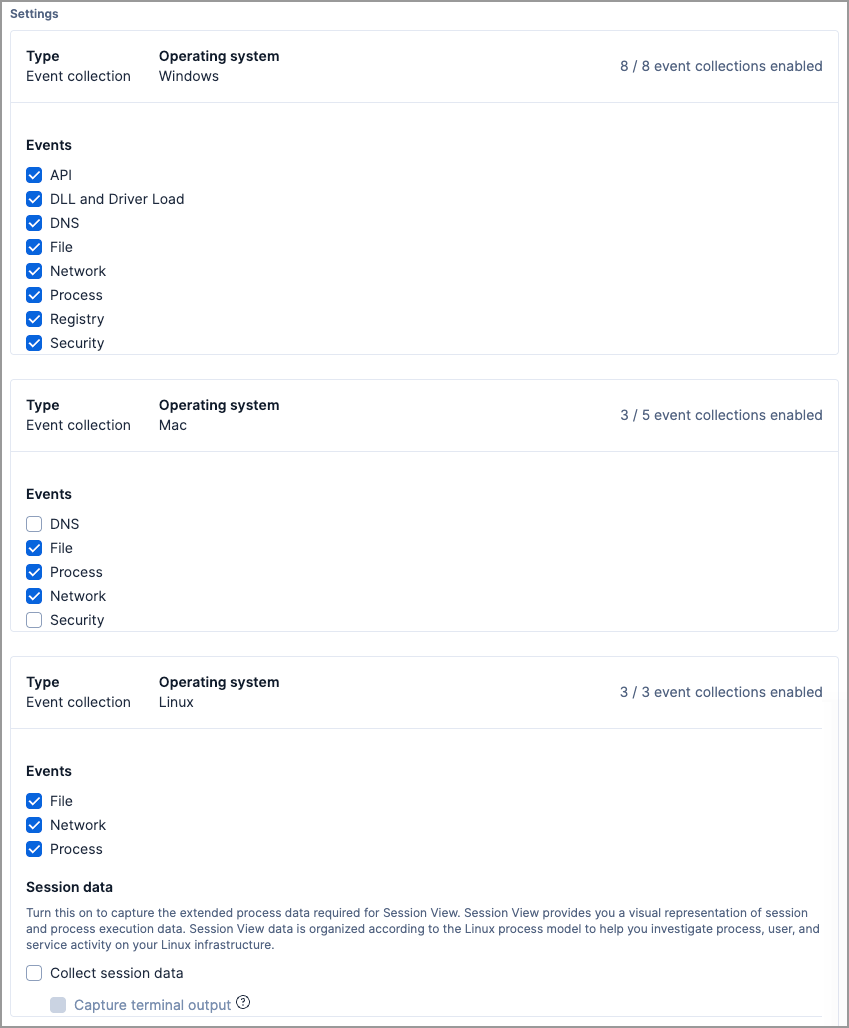
Task: Click the Capture terminal output help icon
Action: (243, 1004)
